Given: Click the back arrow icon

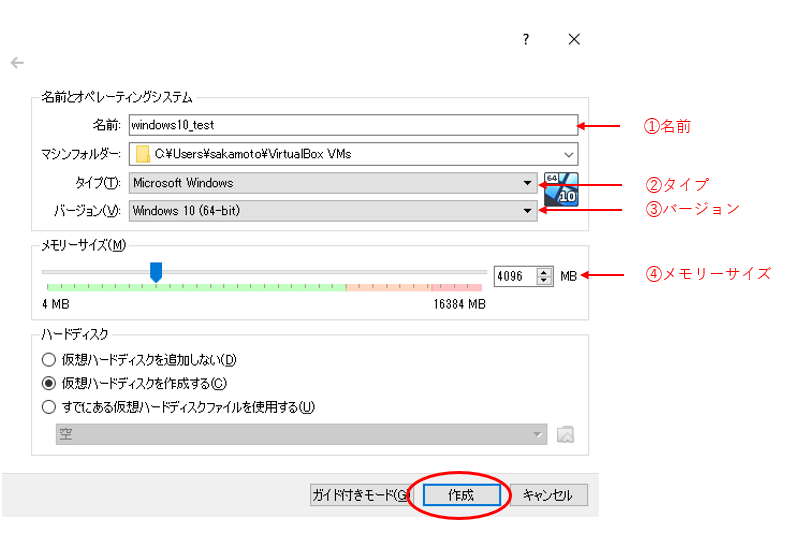Looking at the screenshot, I should pyautogui.click(x=17, y=63).
